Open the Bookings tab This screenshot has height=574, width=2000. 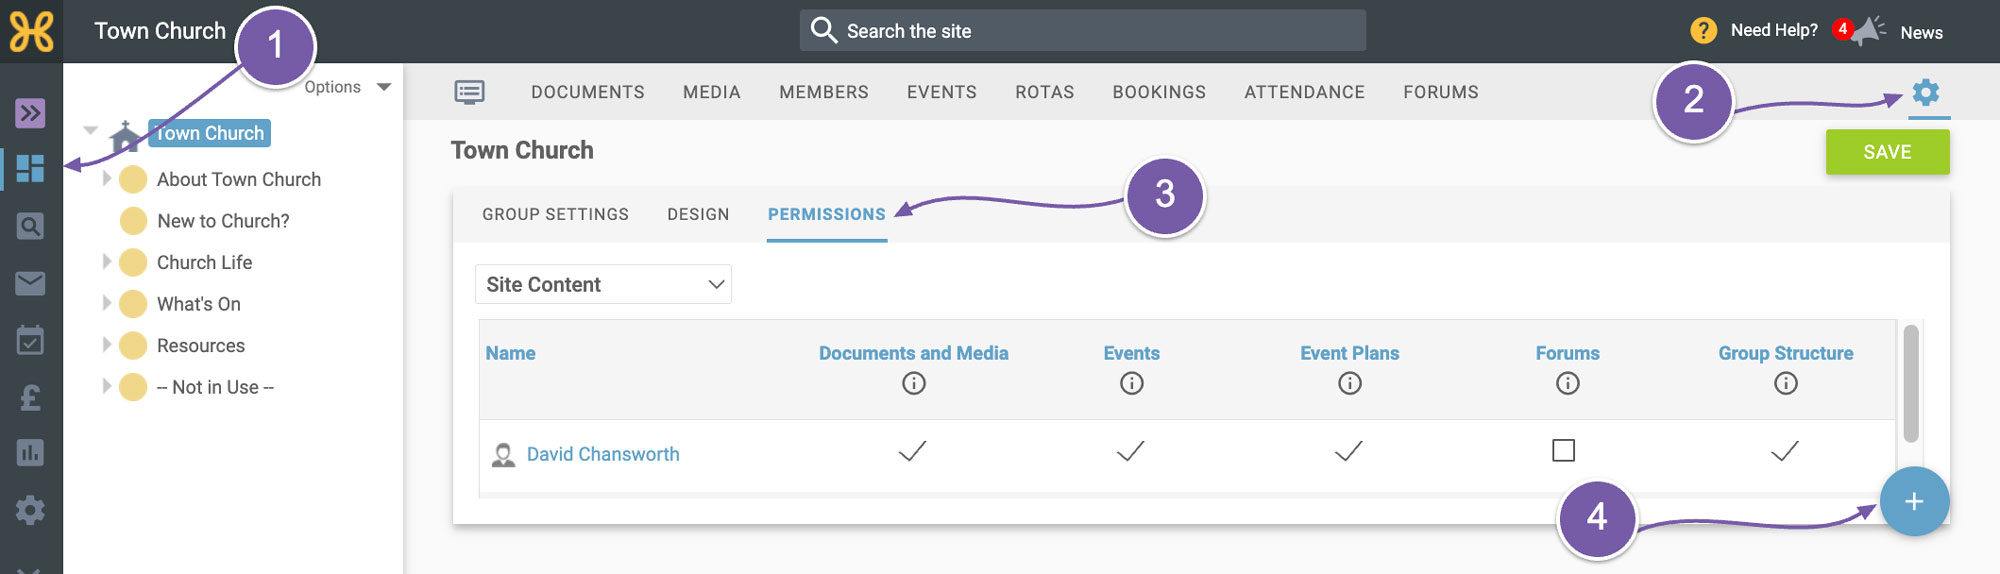[x=1159, y=92]
